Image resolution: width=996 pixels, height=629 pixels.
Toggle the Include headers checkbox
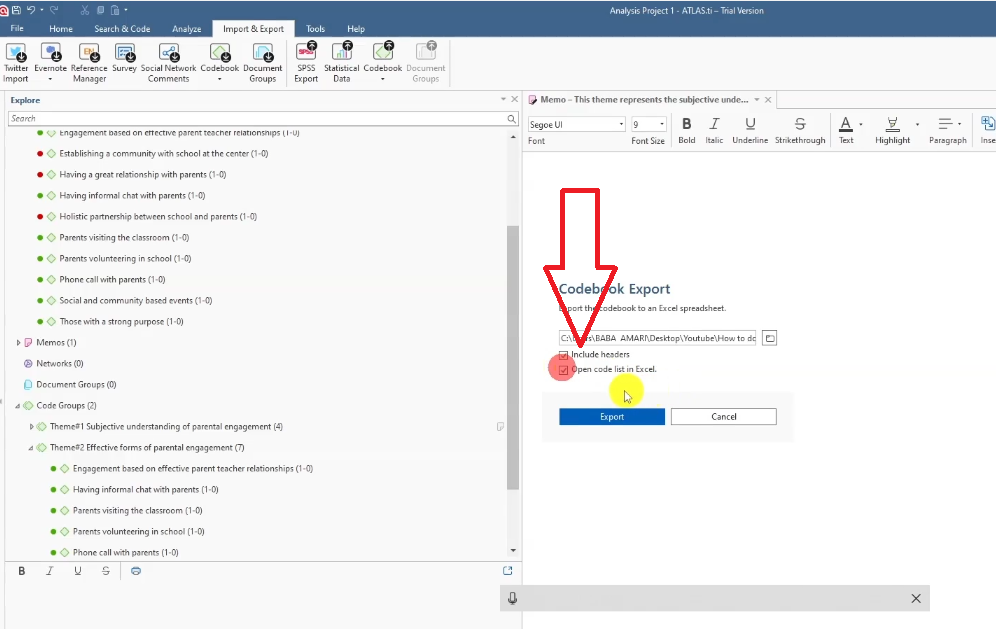click(x=564, y=355)
